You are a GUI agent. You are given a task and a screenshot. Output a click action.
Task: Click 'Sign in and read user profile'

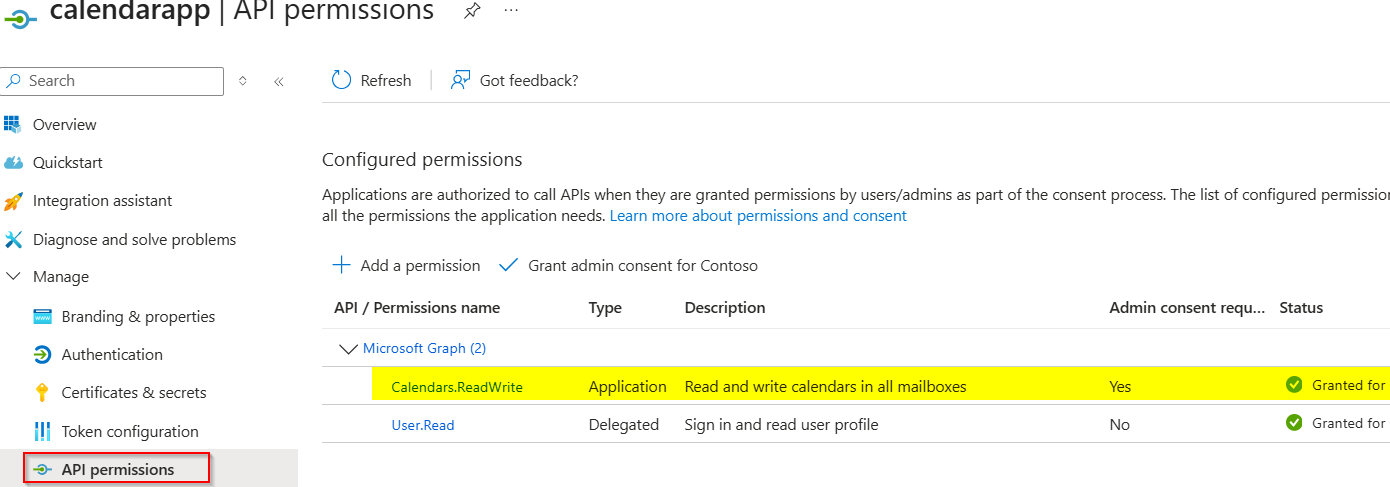[782, 425]
